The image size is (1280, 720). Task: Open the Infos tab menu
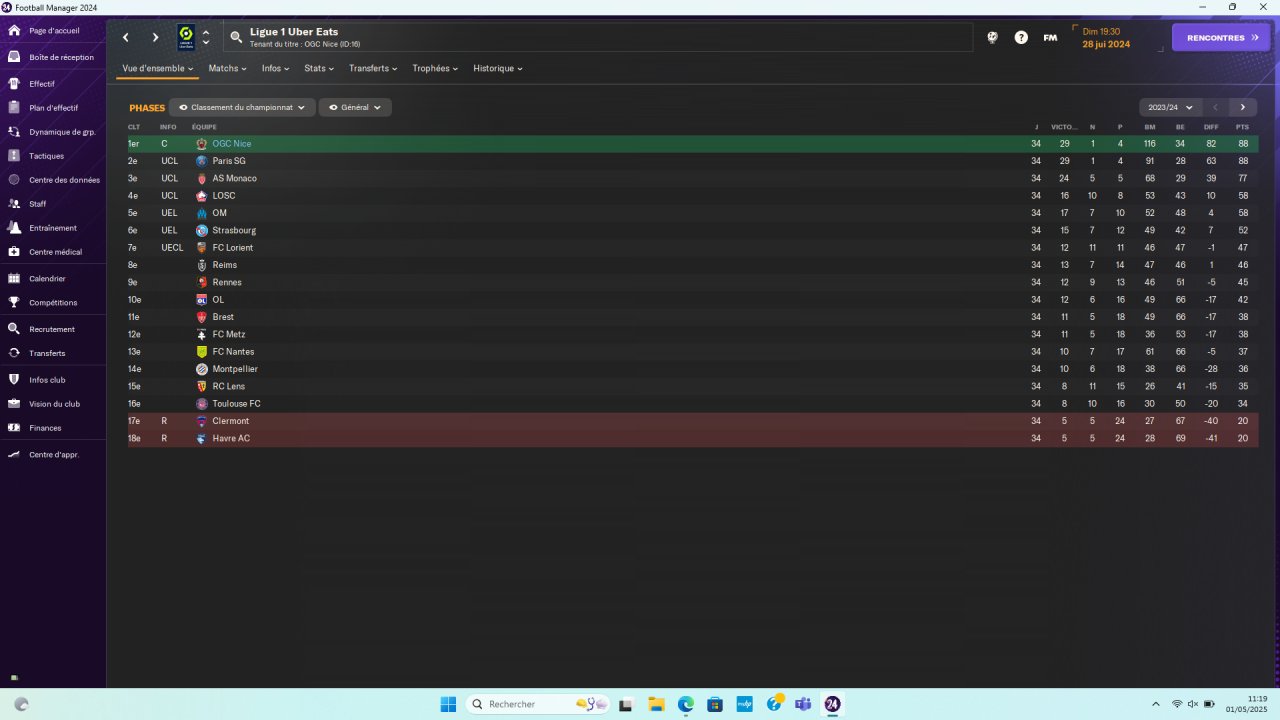click(x=275, y=69)
